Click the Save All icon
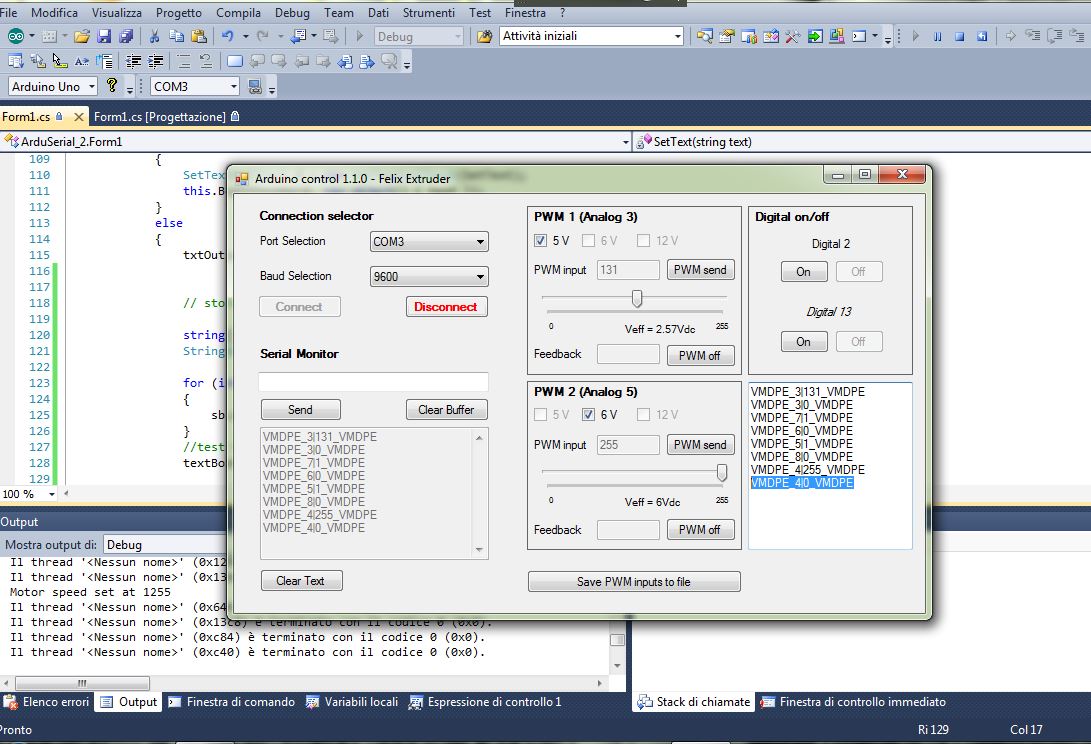Screen dimensions: 1091x744 pyautogui.click(x=126, y=36)
